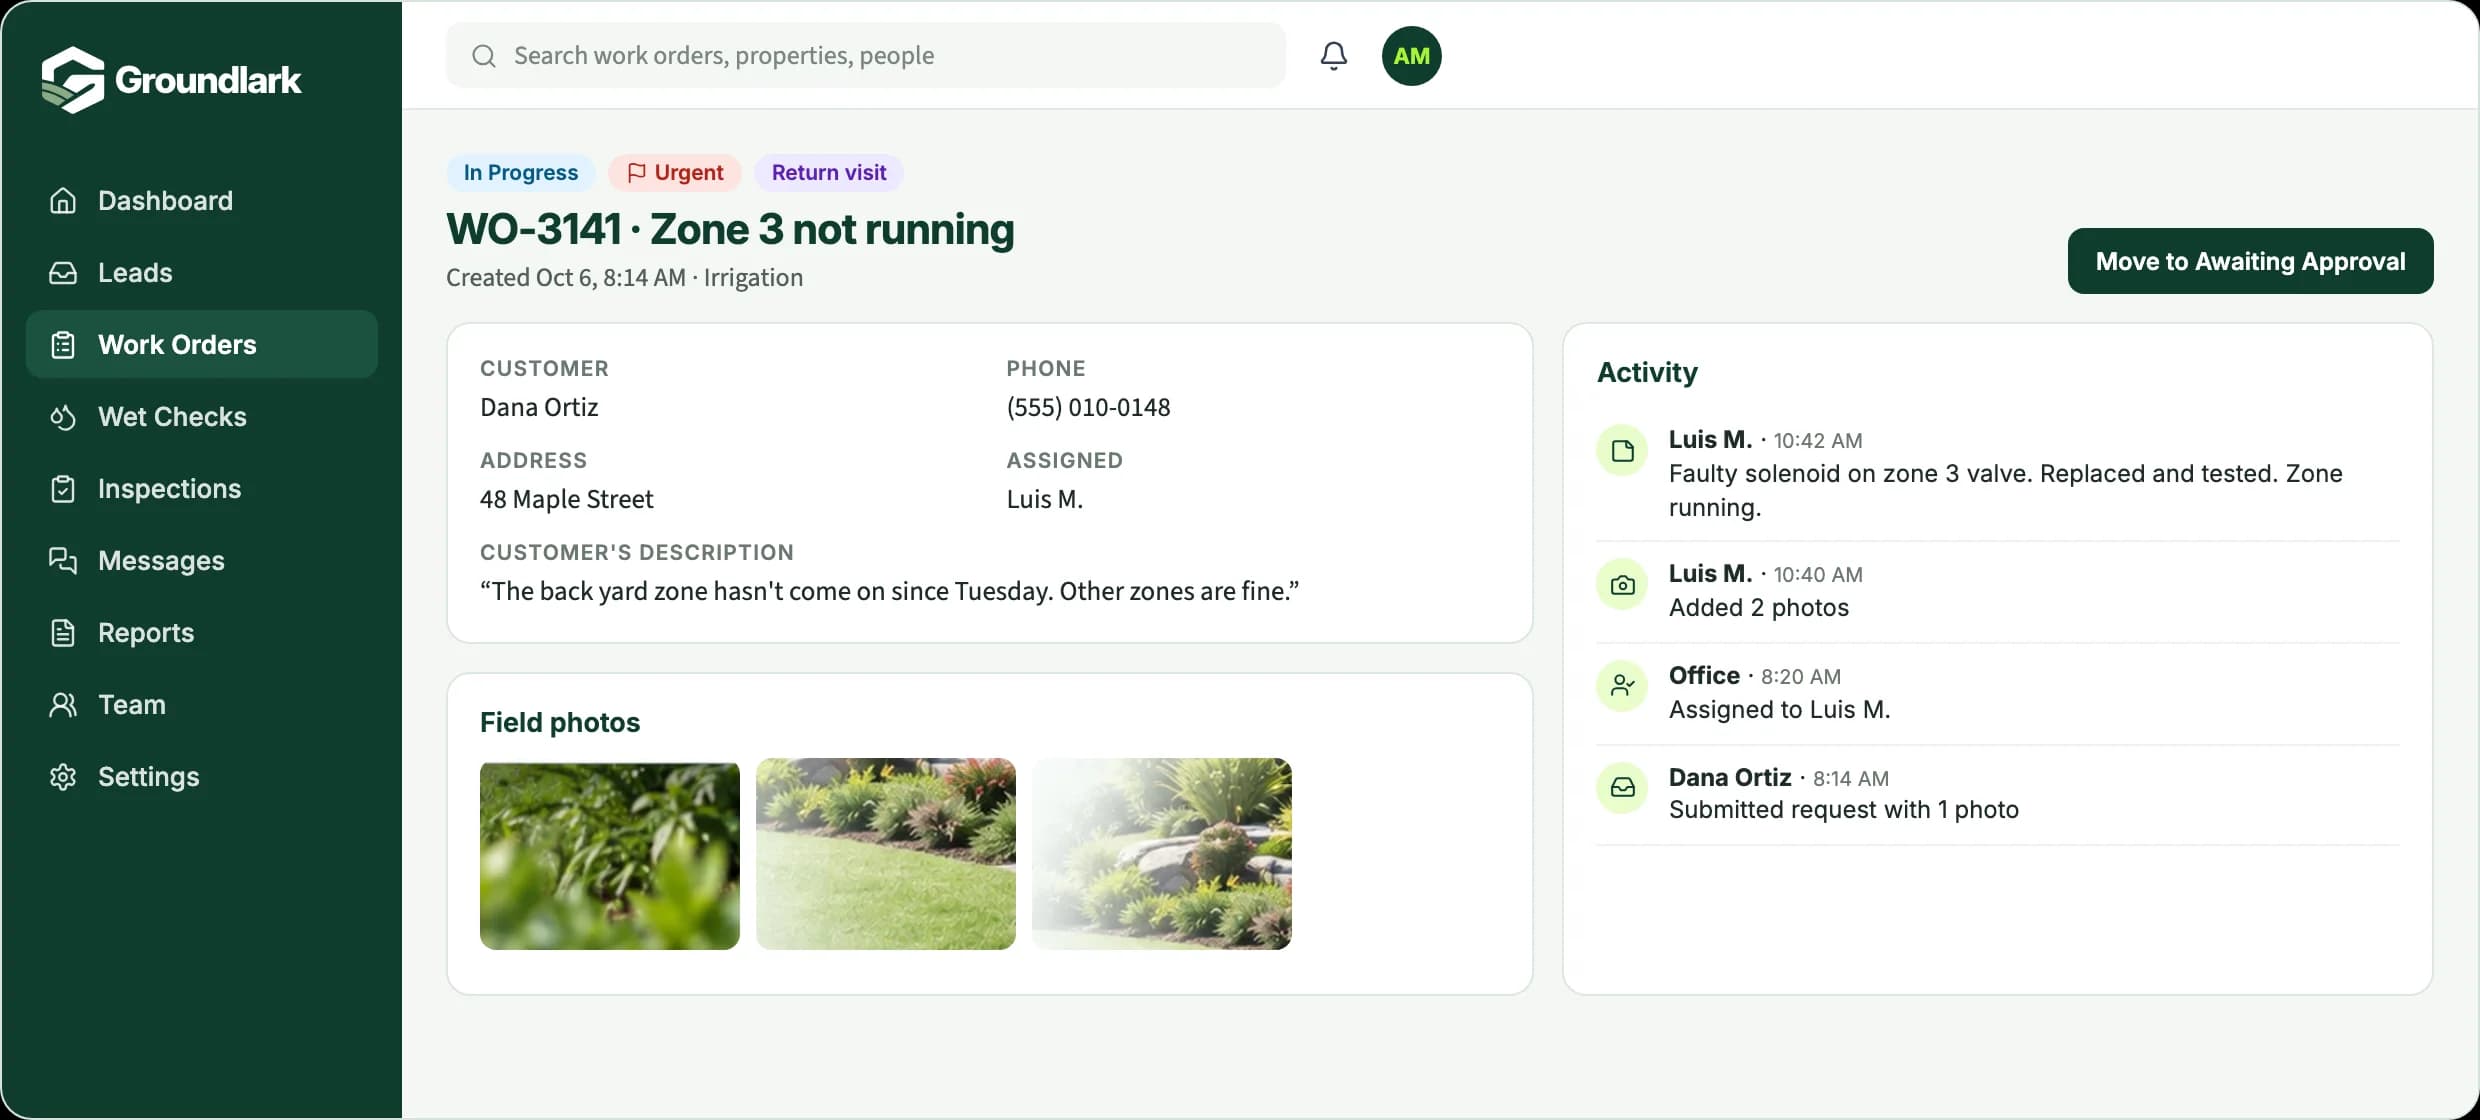Click the Leads inbox icon
Viewport: 2480px width, 1120px height.
click(63, 273)
